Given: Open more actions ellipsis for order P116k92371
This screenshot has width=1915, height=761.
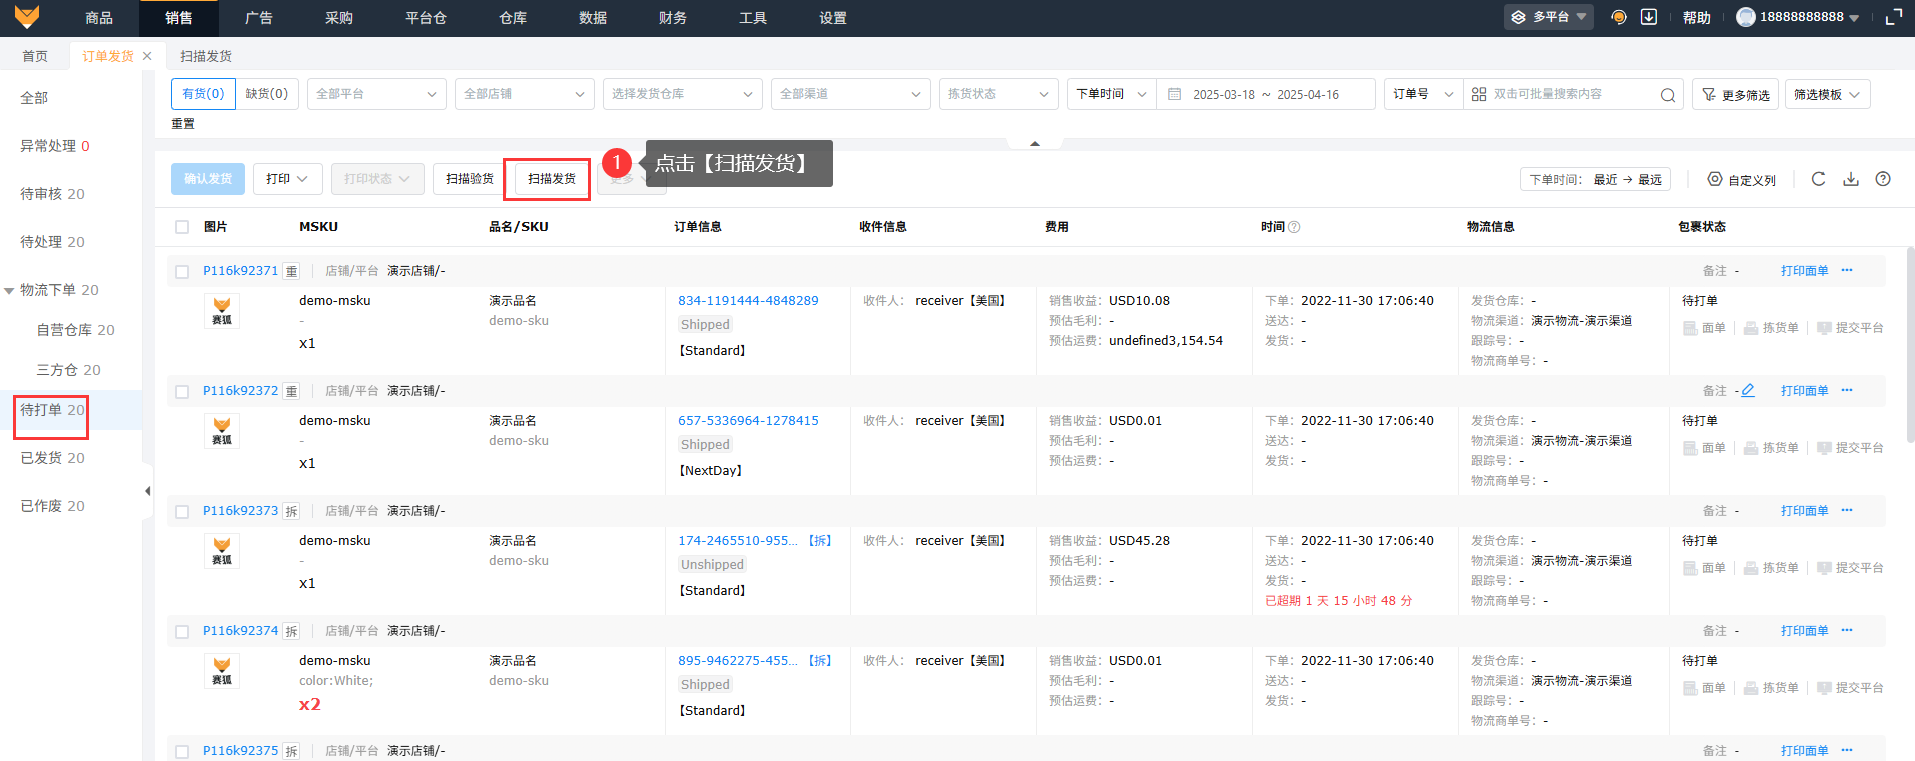Looking at the screenshot, I should coord(1847,271).
